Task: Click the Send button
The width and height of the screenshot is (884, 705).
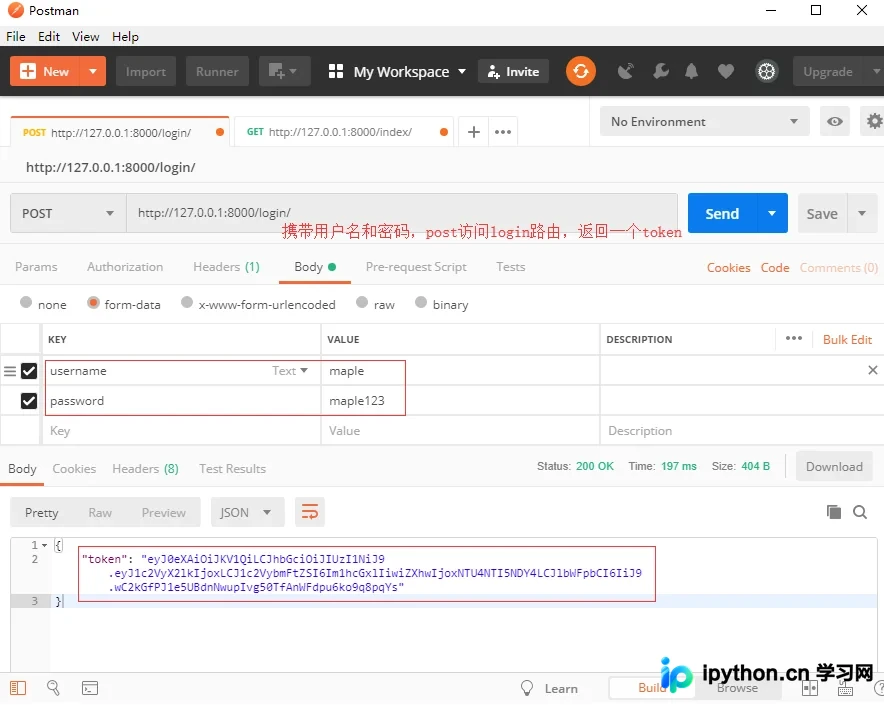Action: [722, 213]
